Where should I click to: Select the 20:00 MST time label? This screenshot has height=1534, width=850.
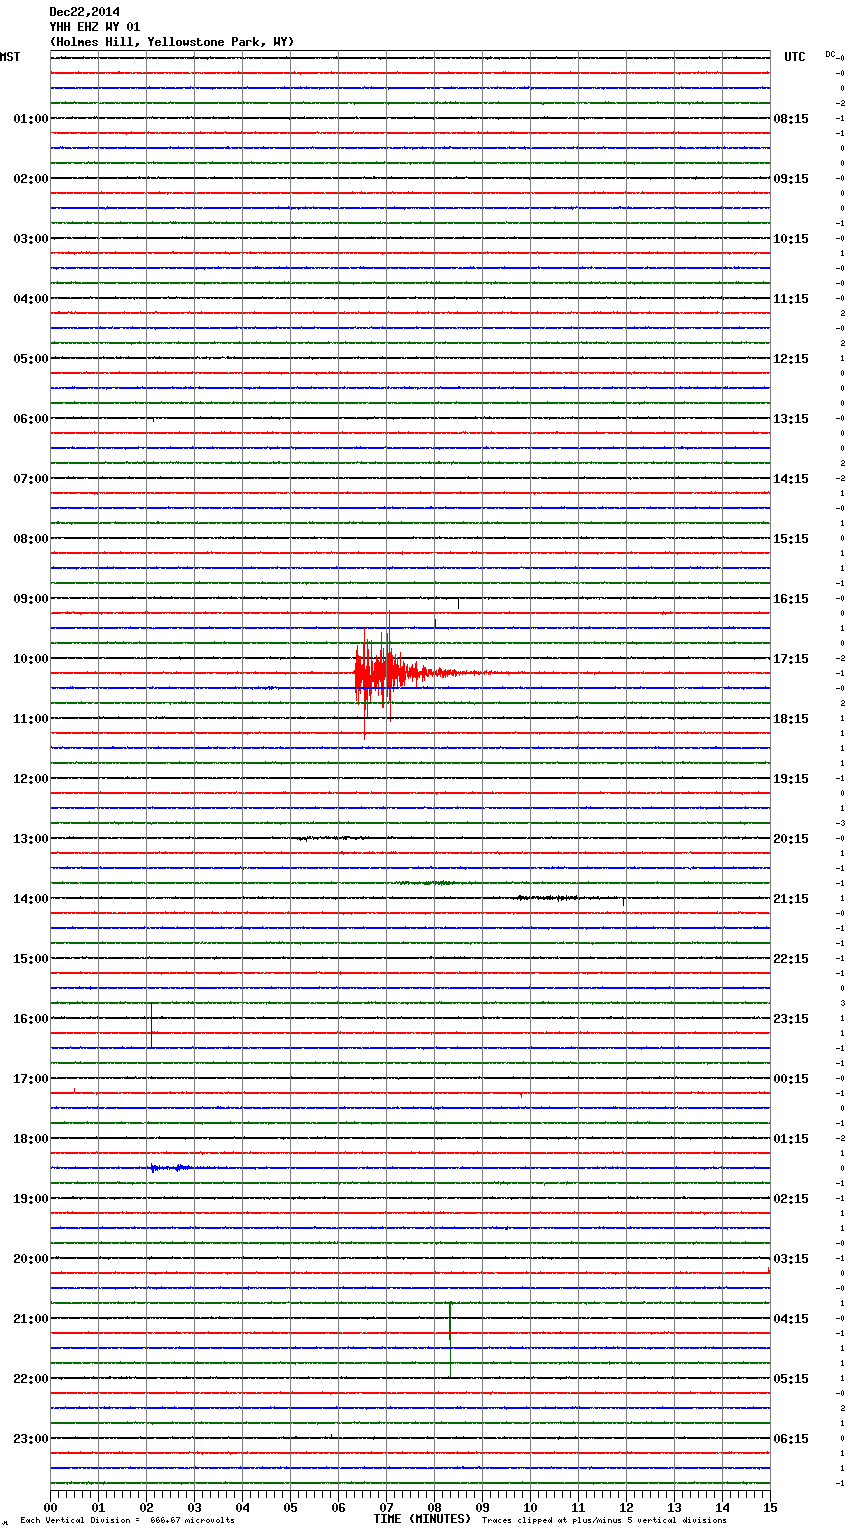click(x=31, y=1259)
